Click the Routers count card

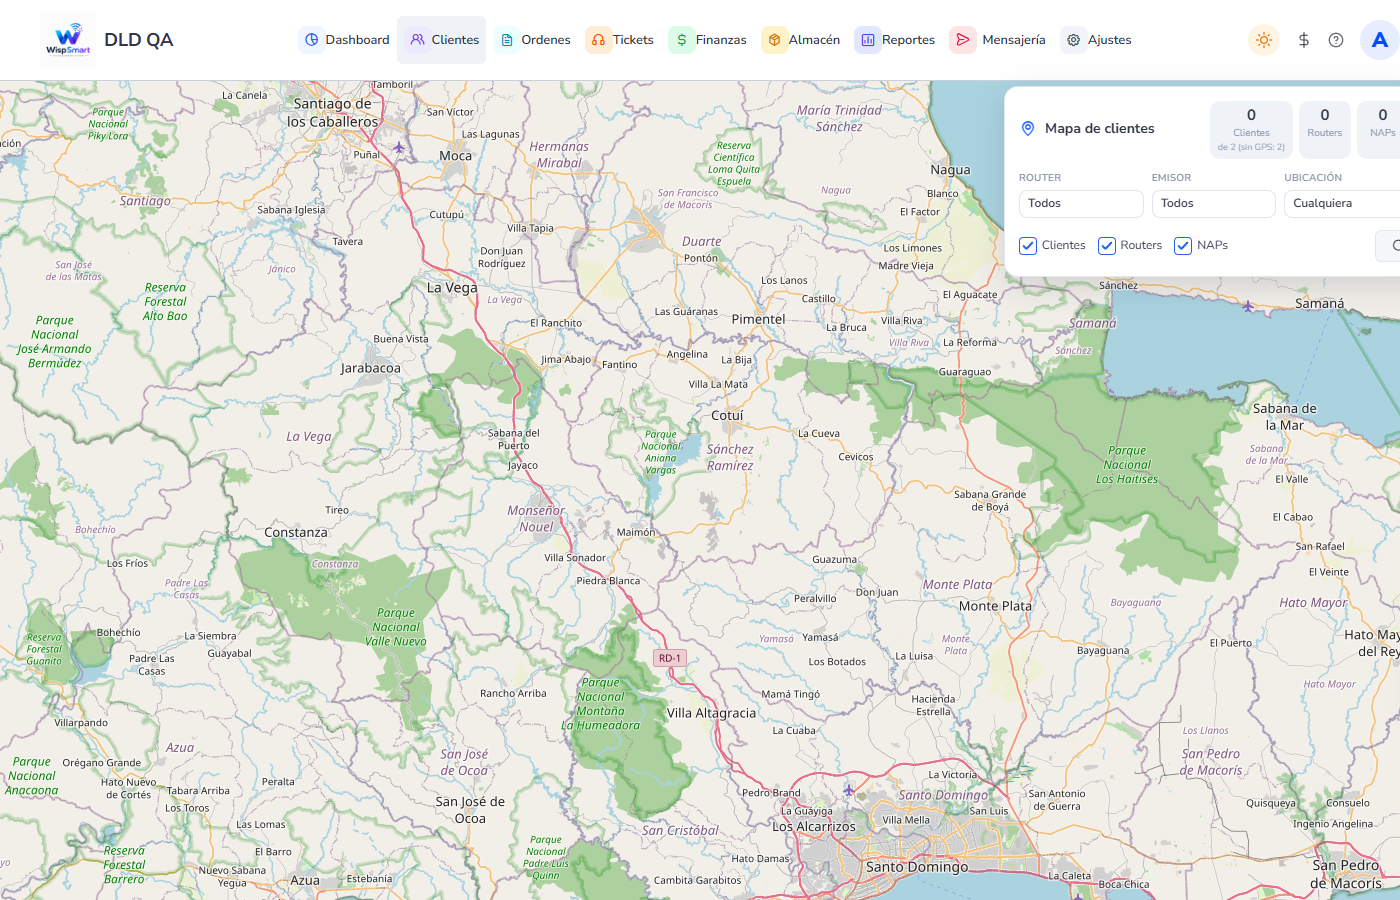pyautogui.click(x=1325, y=130)
